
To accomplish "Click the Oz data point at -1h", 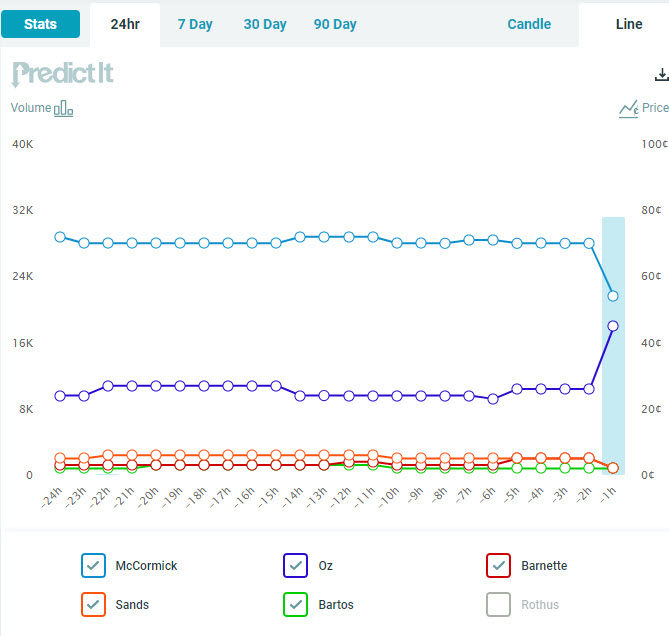I will (613, 326).
